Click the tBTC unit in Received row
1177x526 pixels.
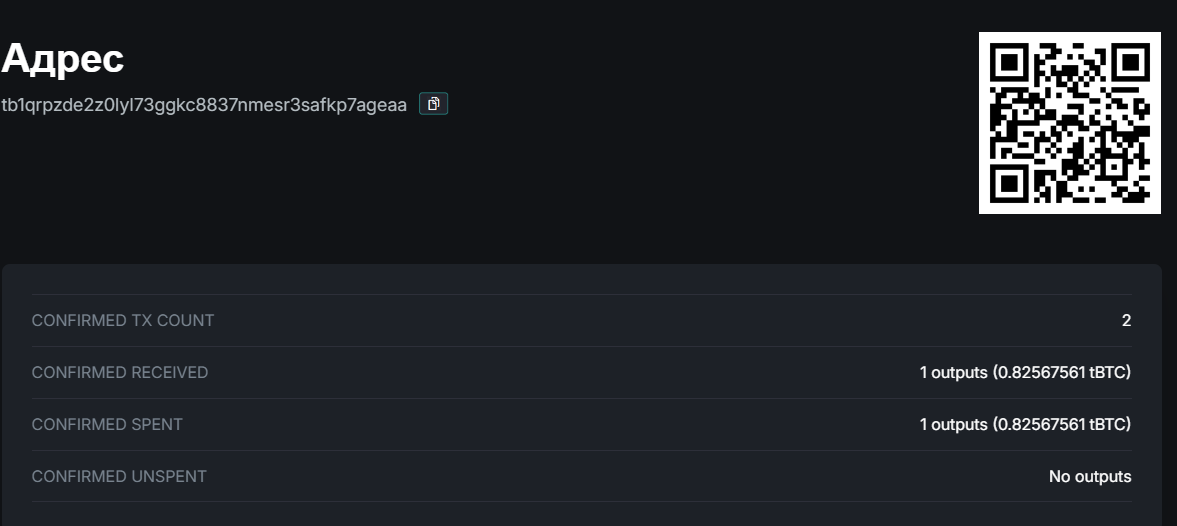[1108, 372]
